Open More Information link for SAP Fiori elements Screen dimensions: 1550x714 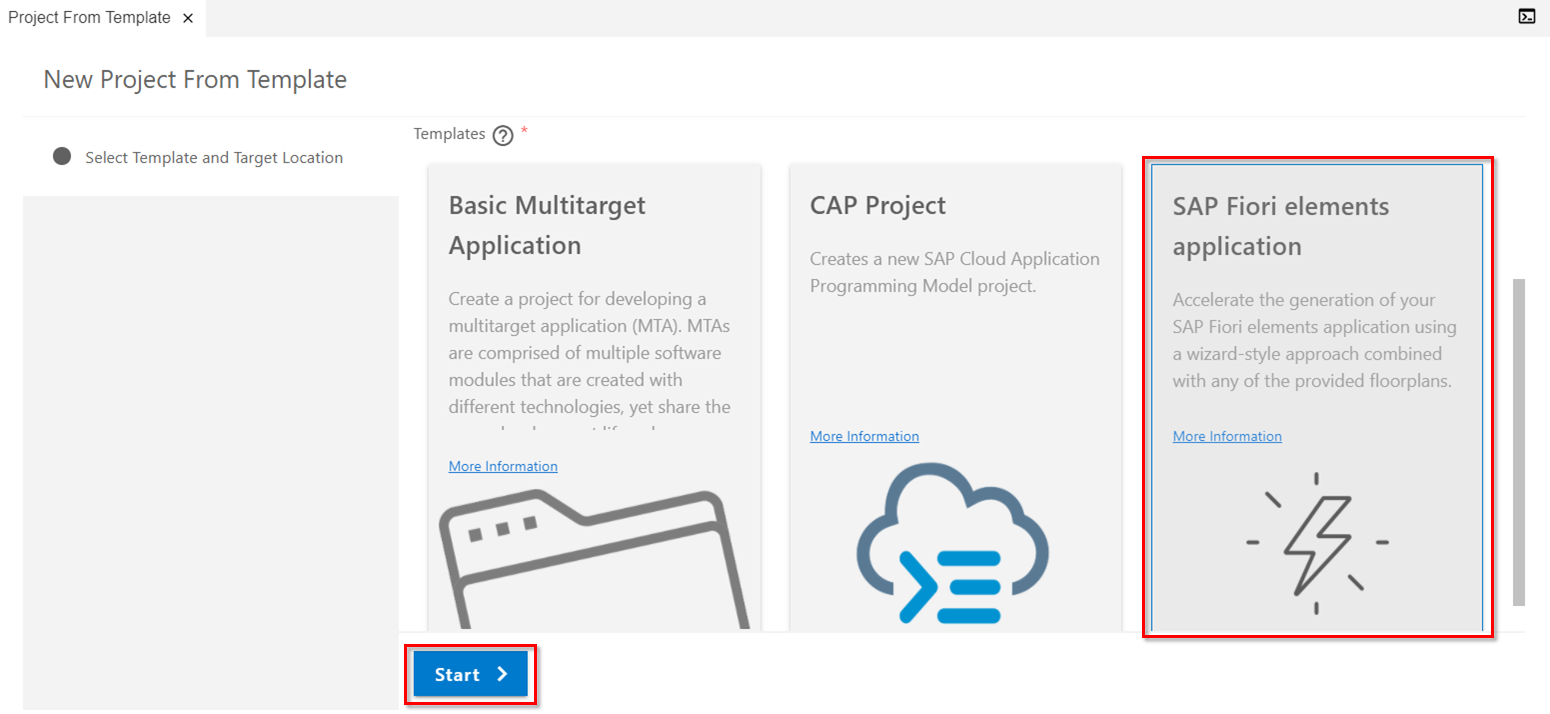click(1227, 436)
